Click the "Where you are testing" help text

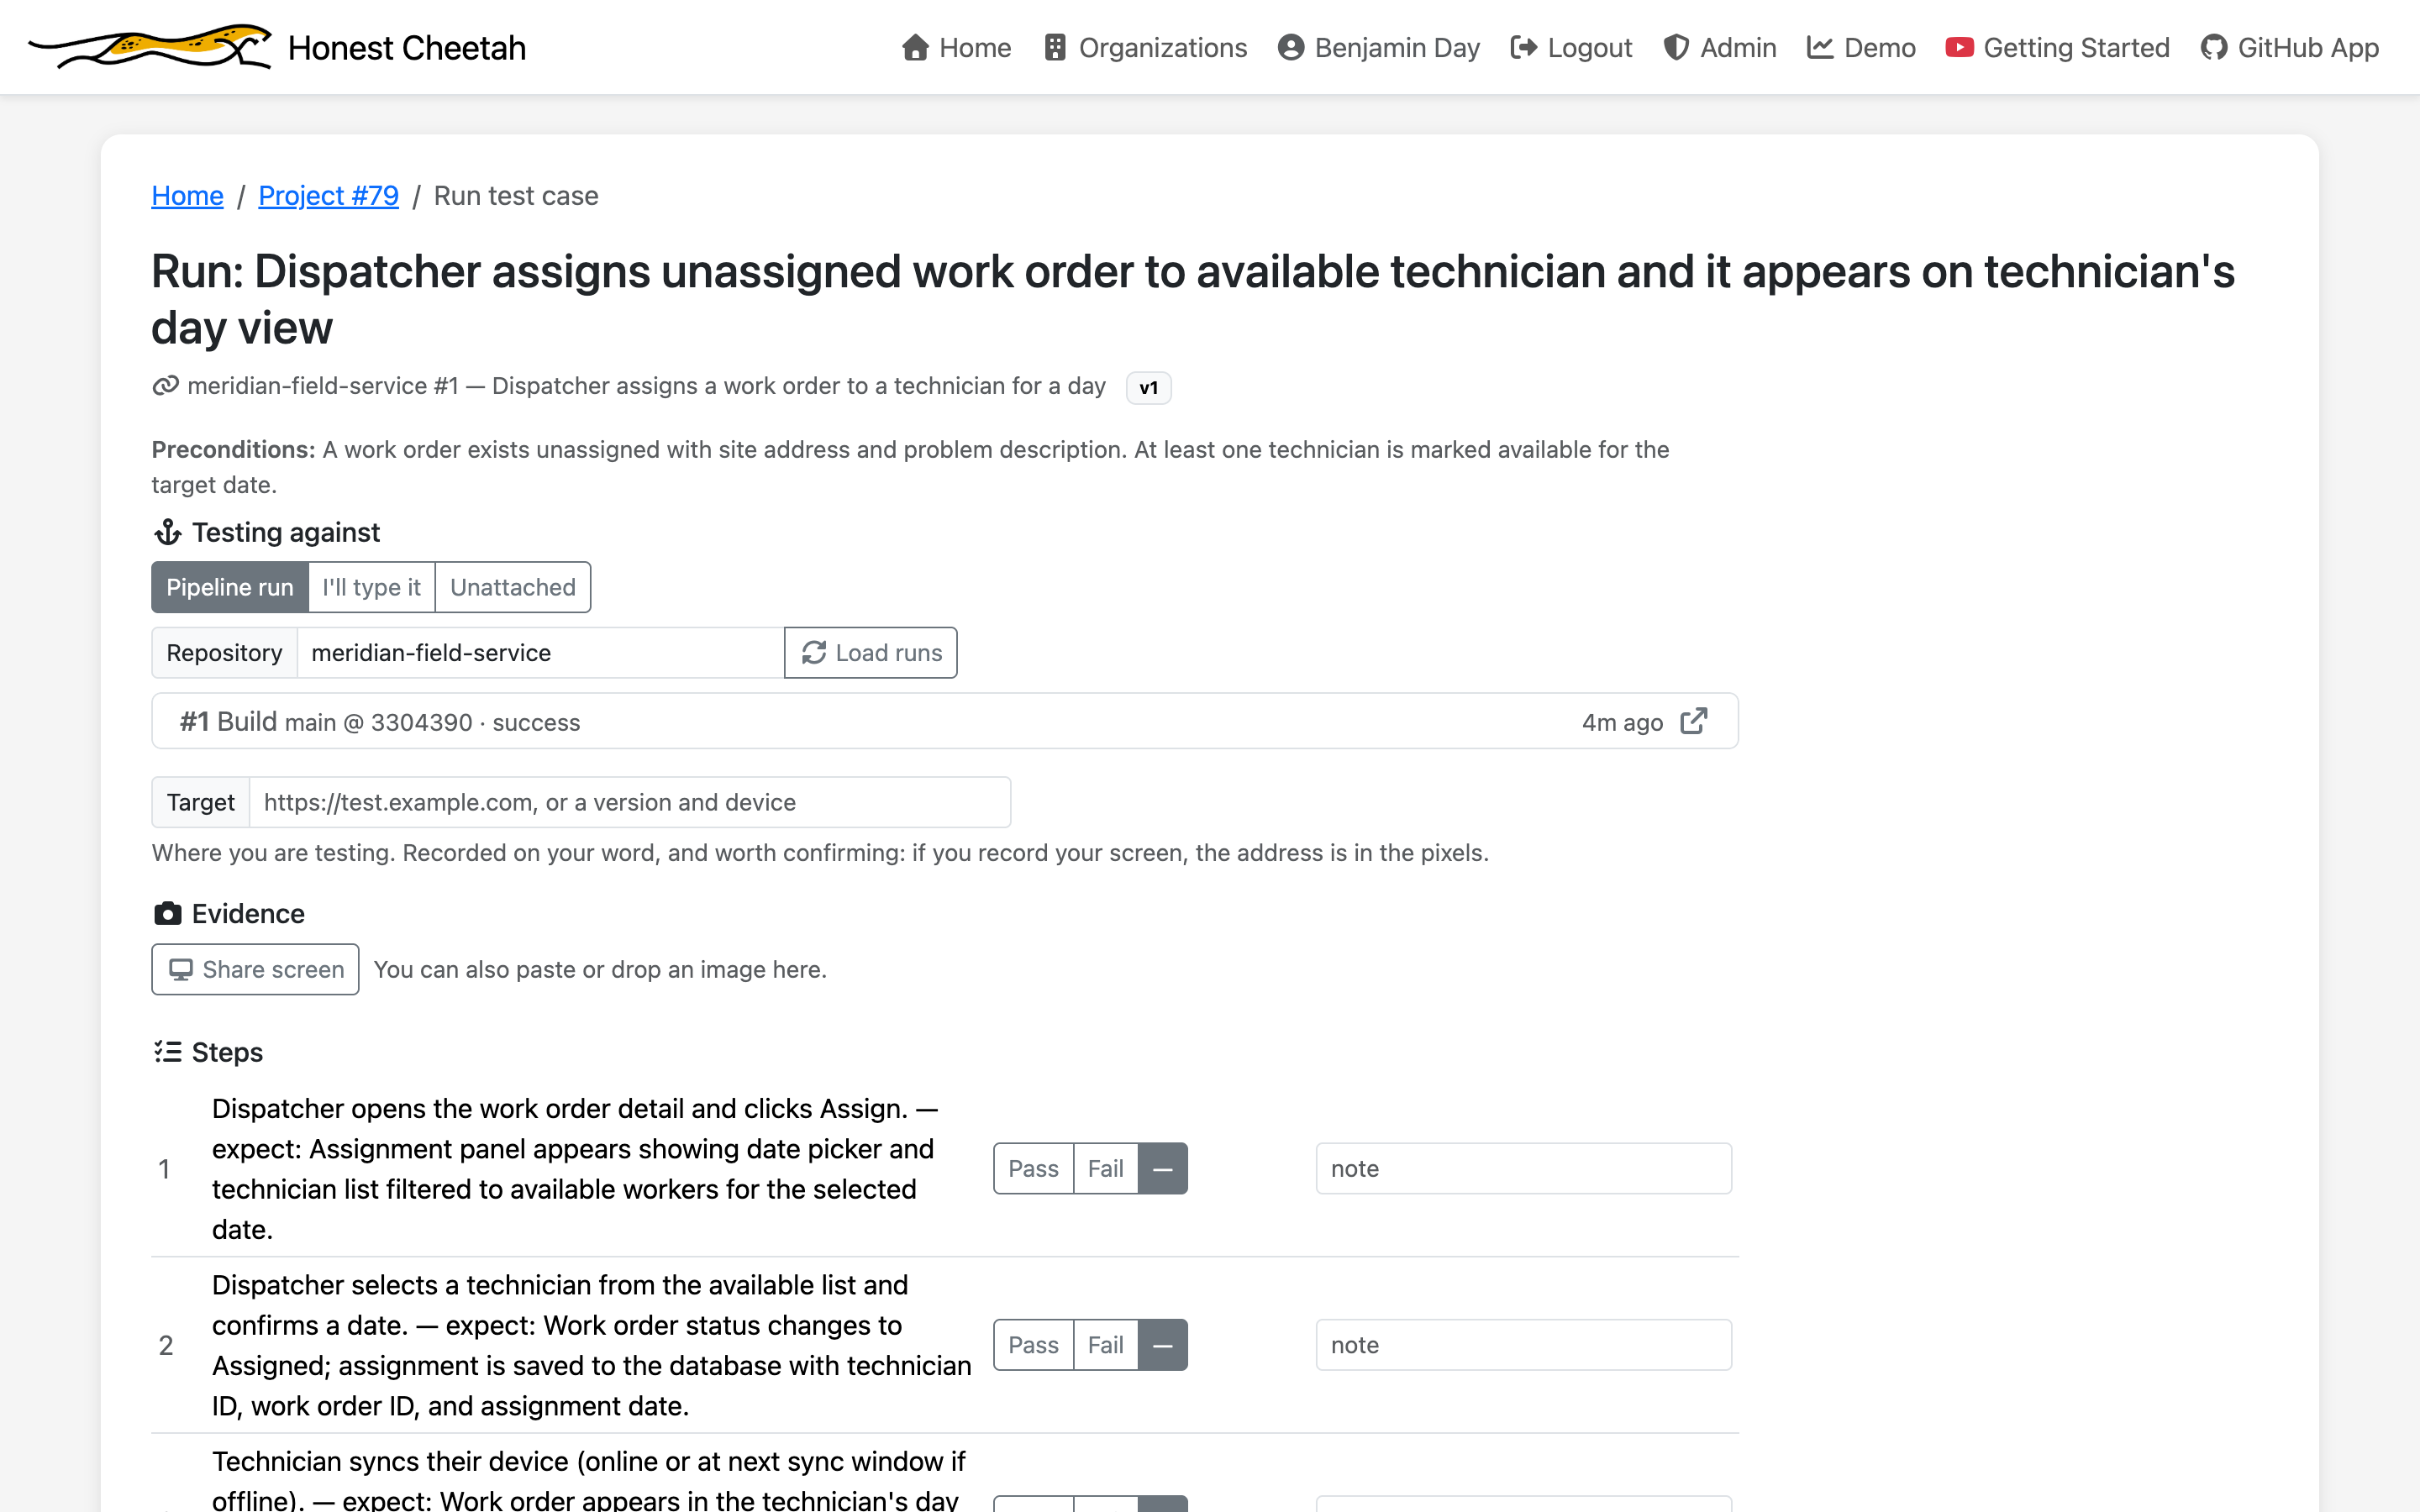click(820, 853)
